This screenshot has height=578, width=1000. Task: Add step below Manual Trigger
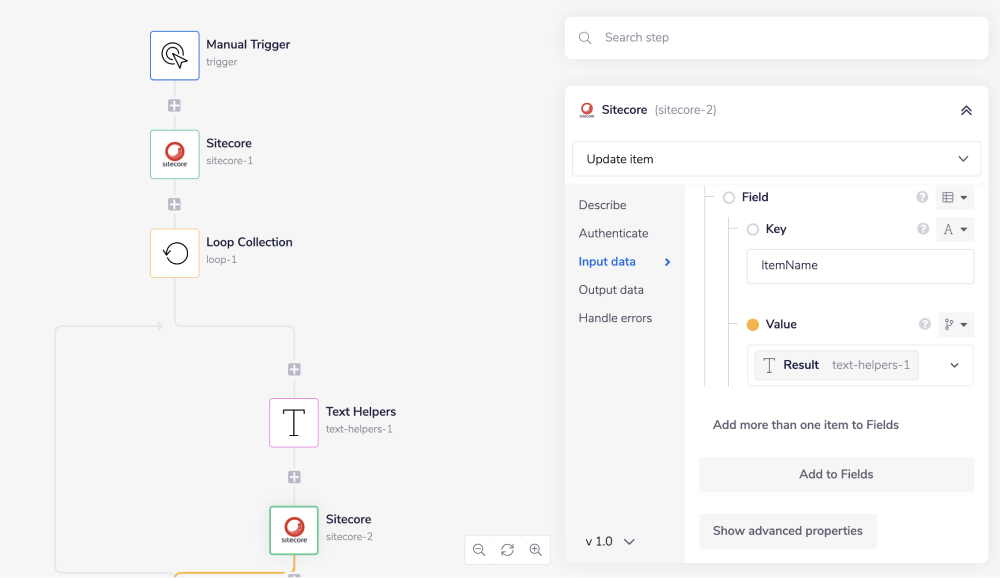coord(175,105)
